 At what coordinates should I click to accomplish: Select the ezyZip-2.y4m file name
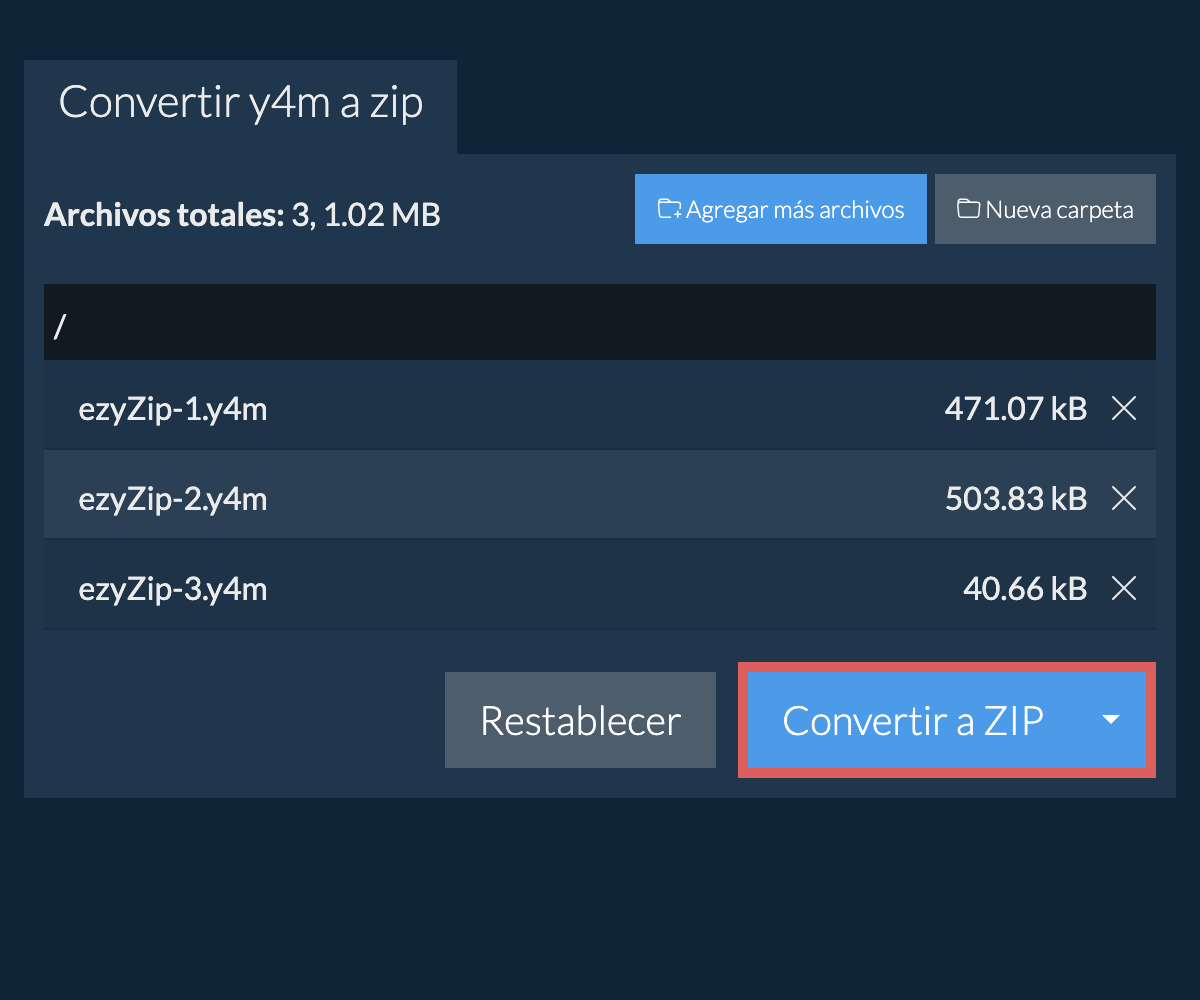pyautogui.click(x=173, y=498)
